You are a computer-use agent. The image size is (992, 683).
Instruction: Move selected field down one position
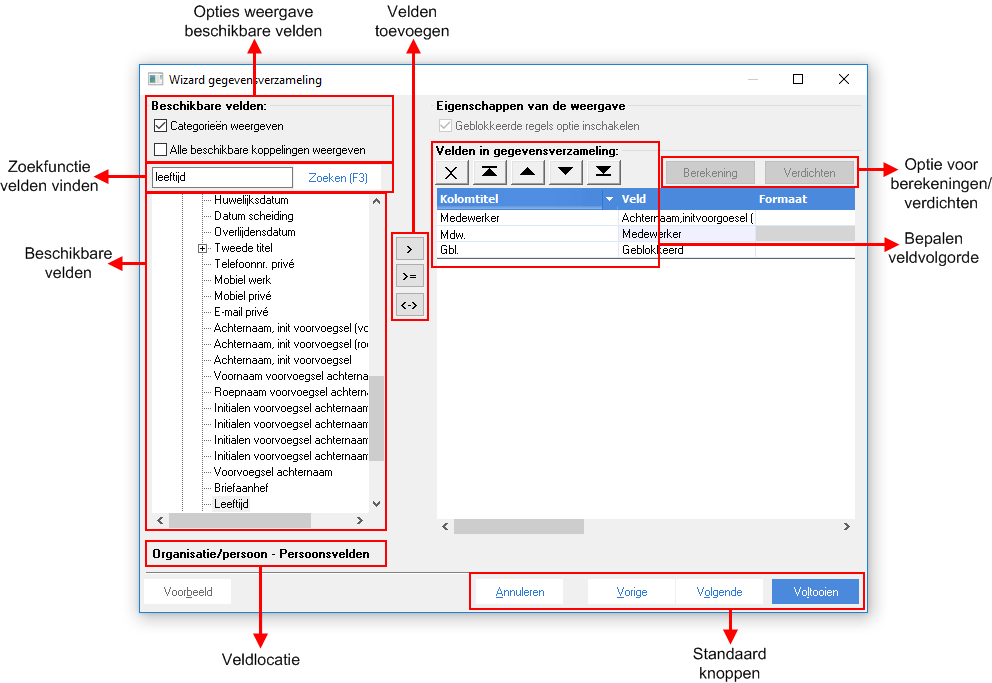566,172
